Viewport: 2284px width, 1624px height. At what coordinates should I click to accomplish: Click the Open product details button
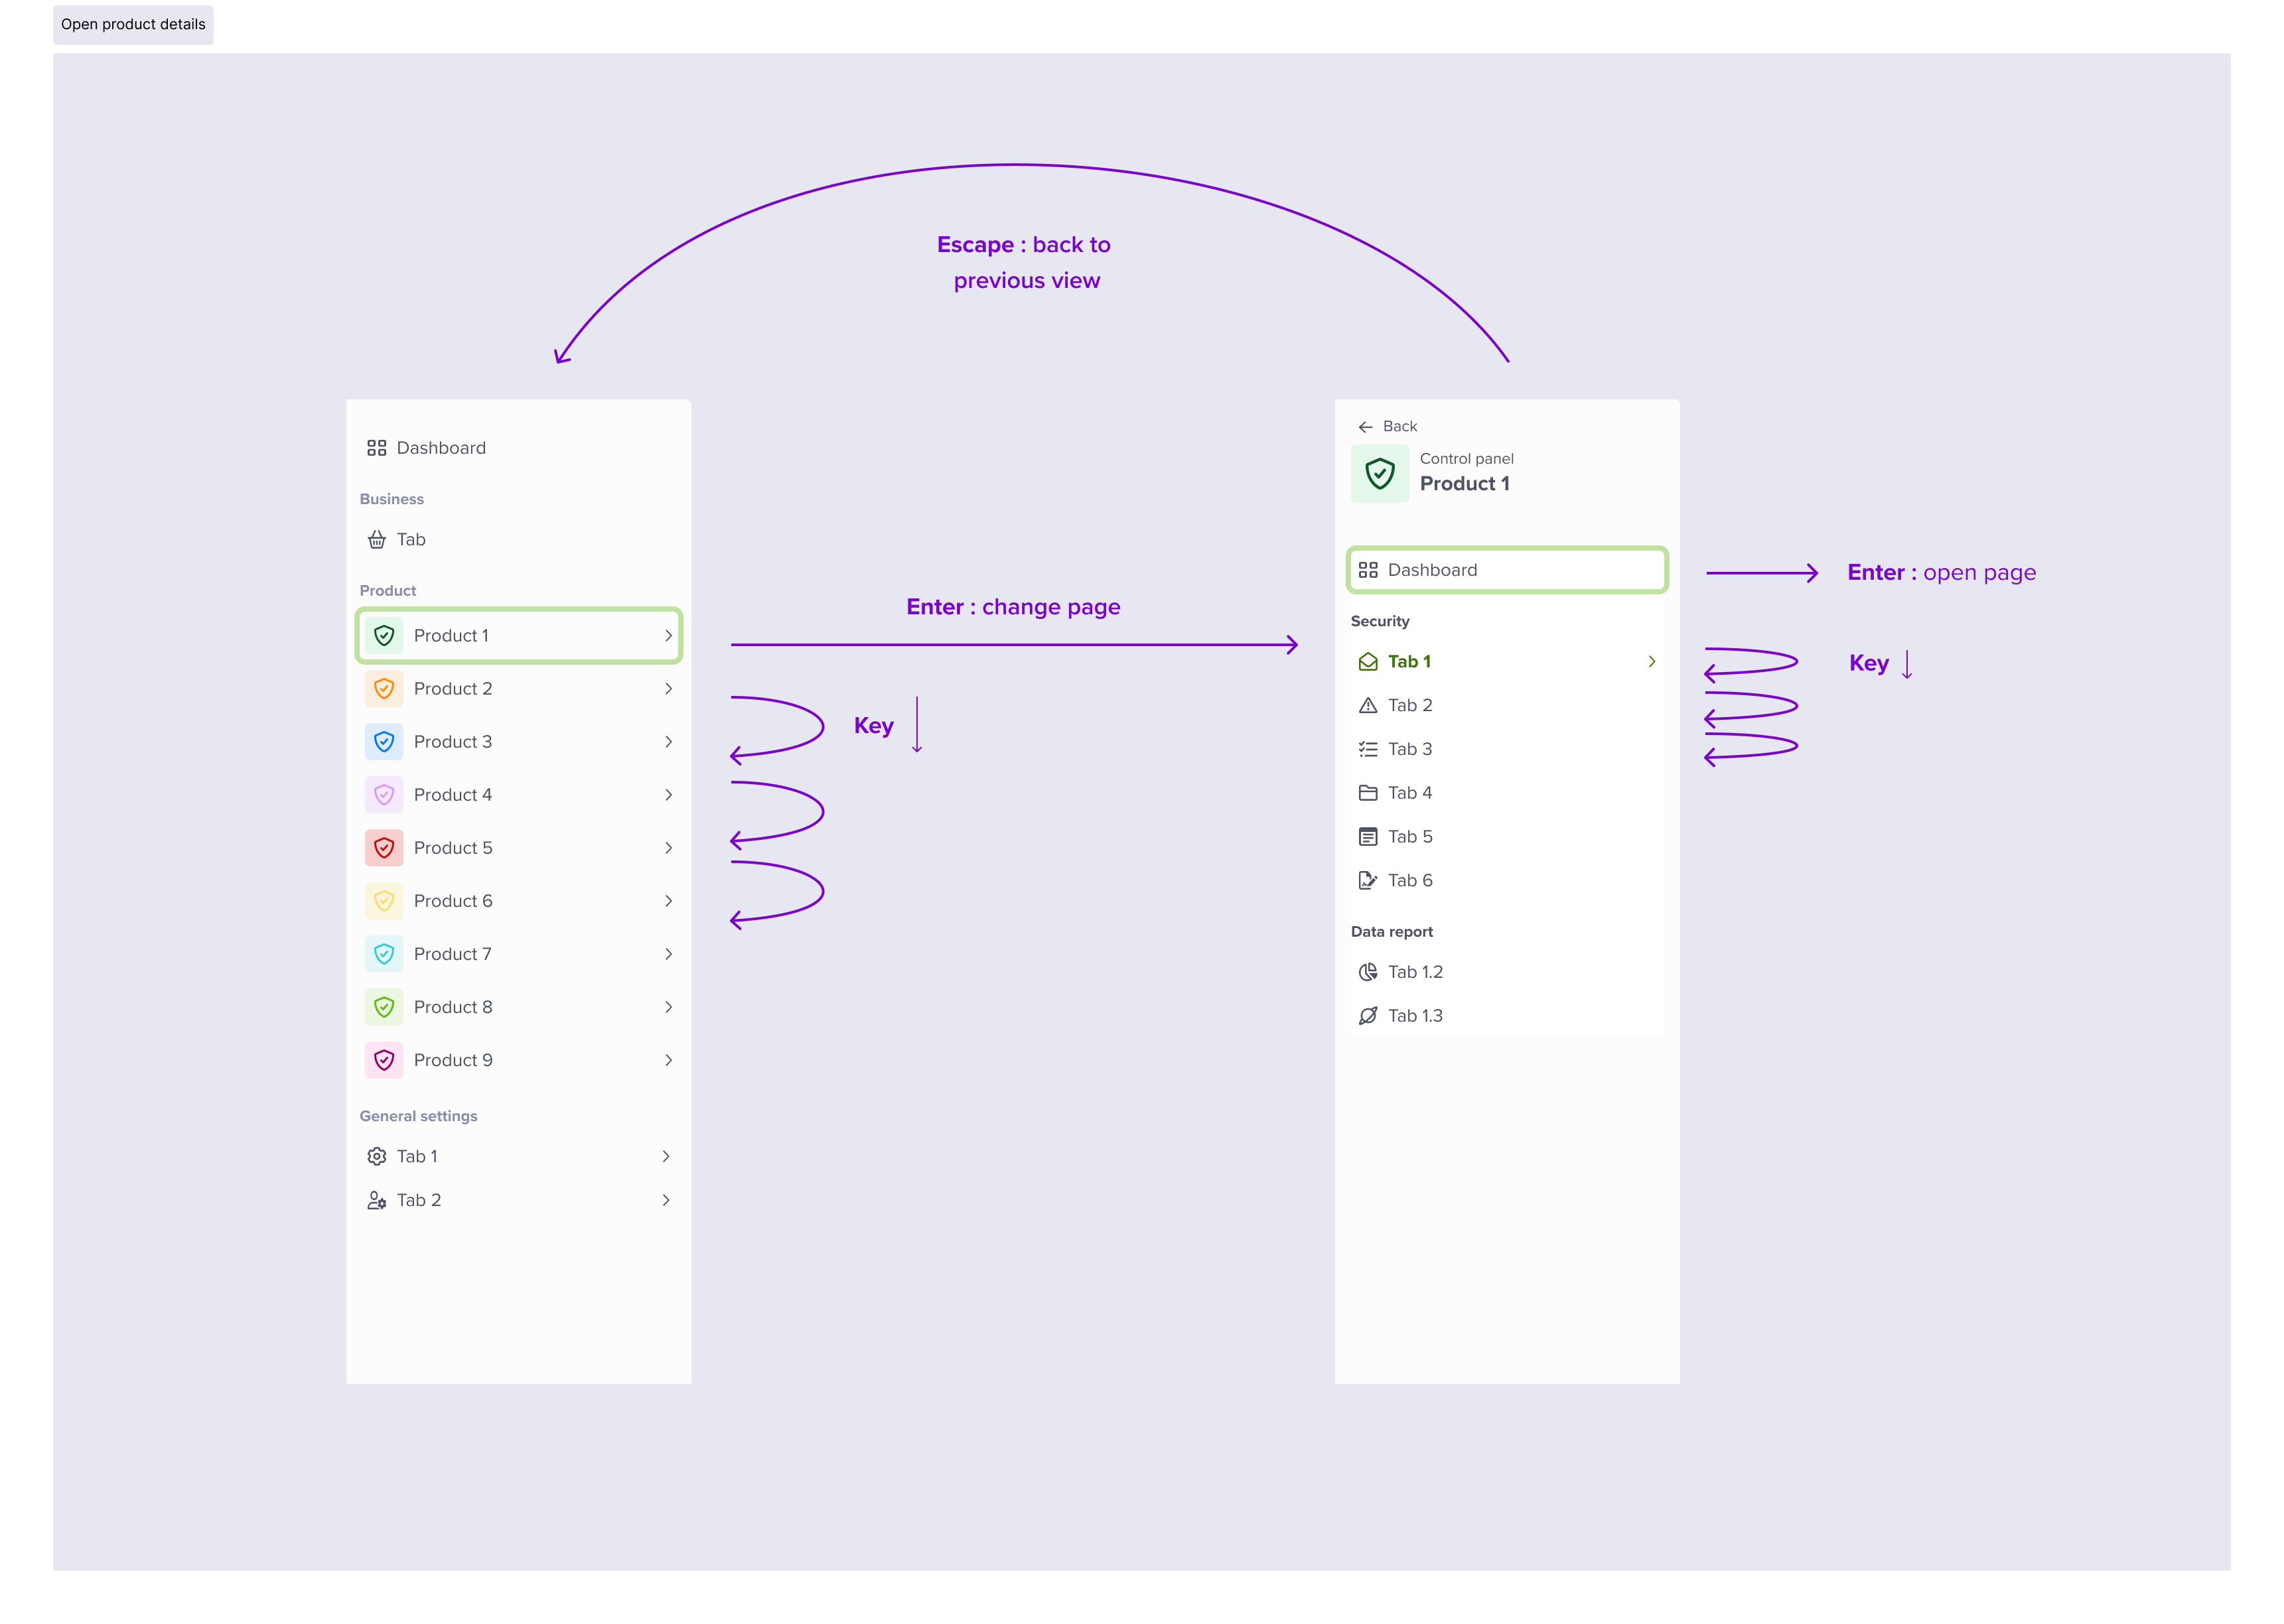[133, 24]
